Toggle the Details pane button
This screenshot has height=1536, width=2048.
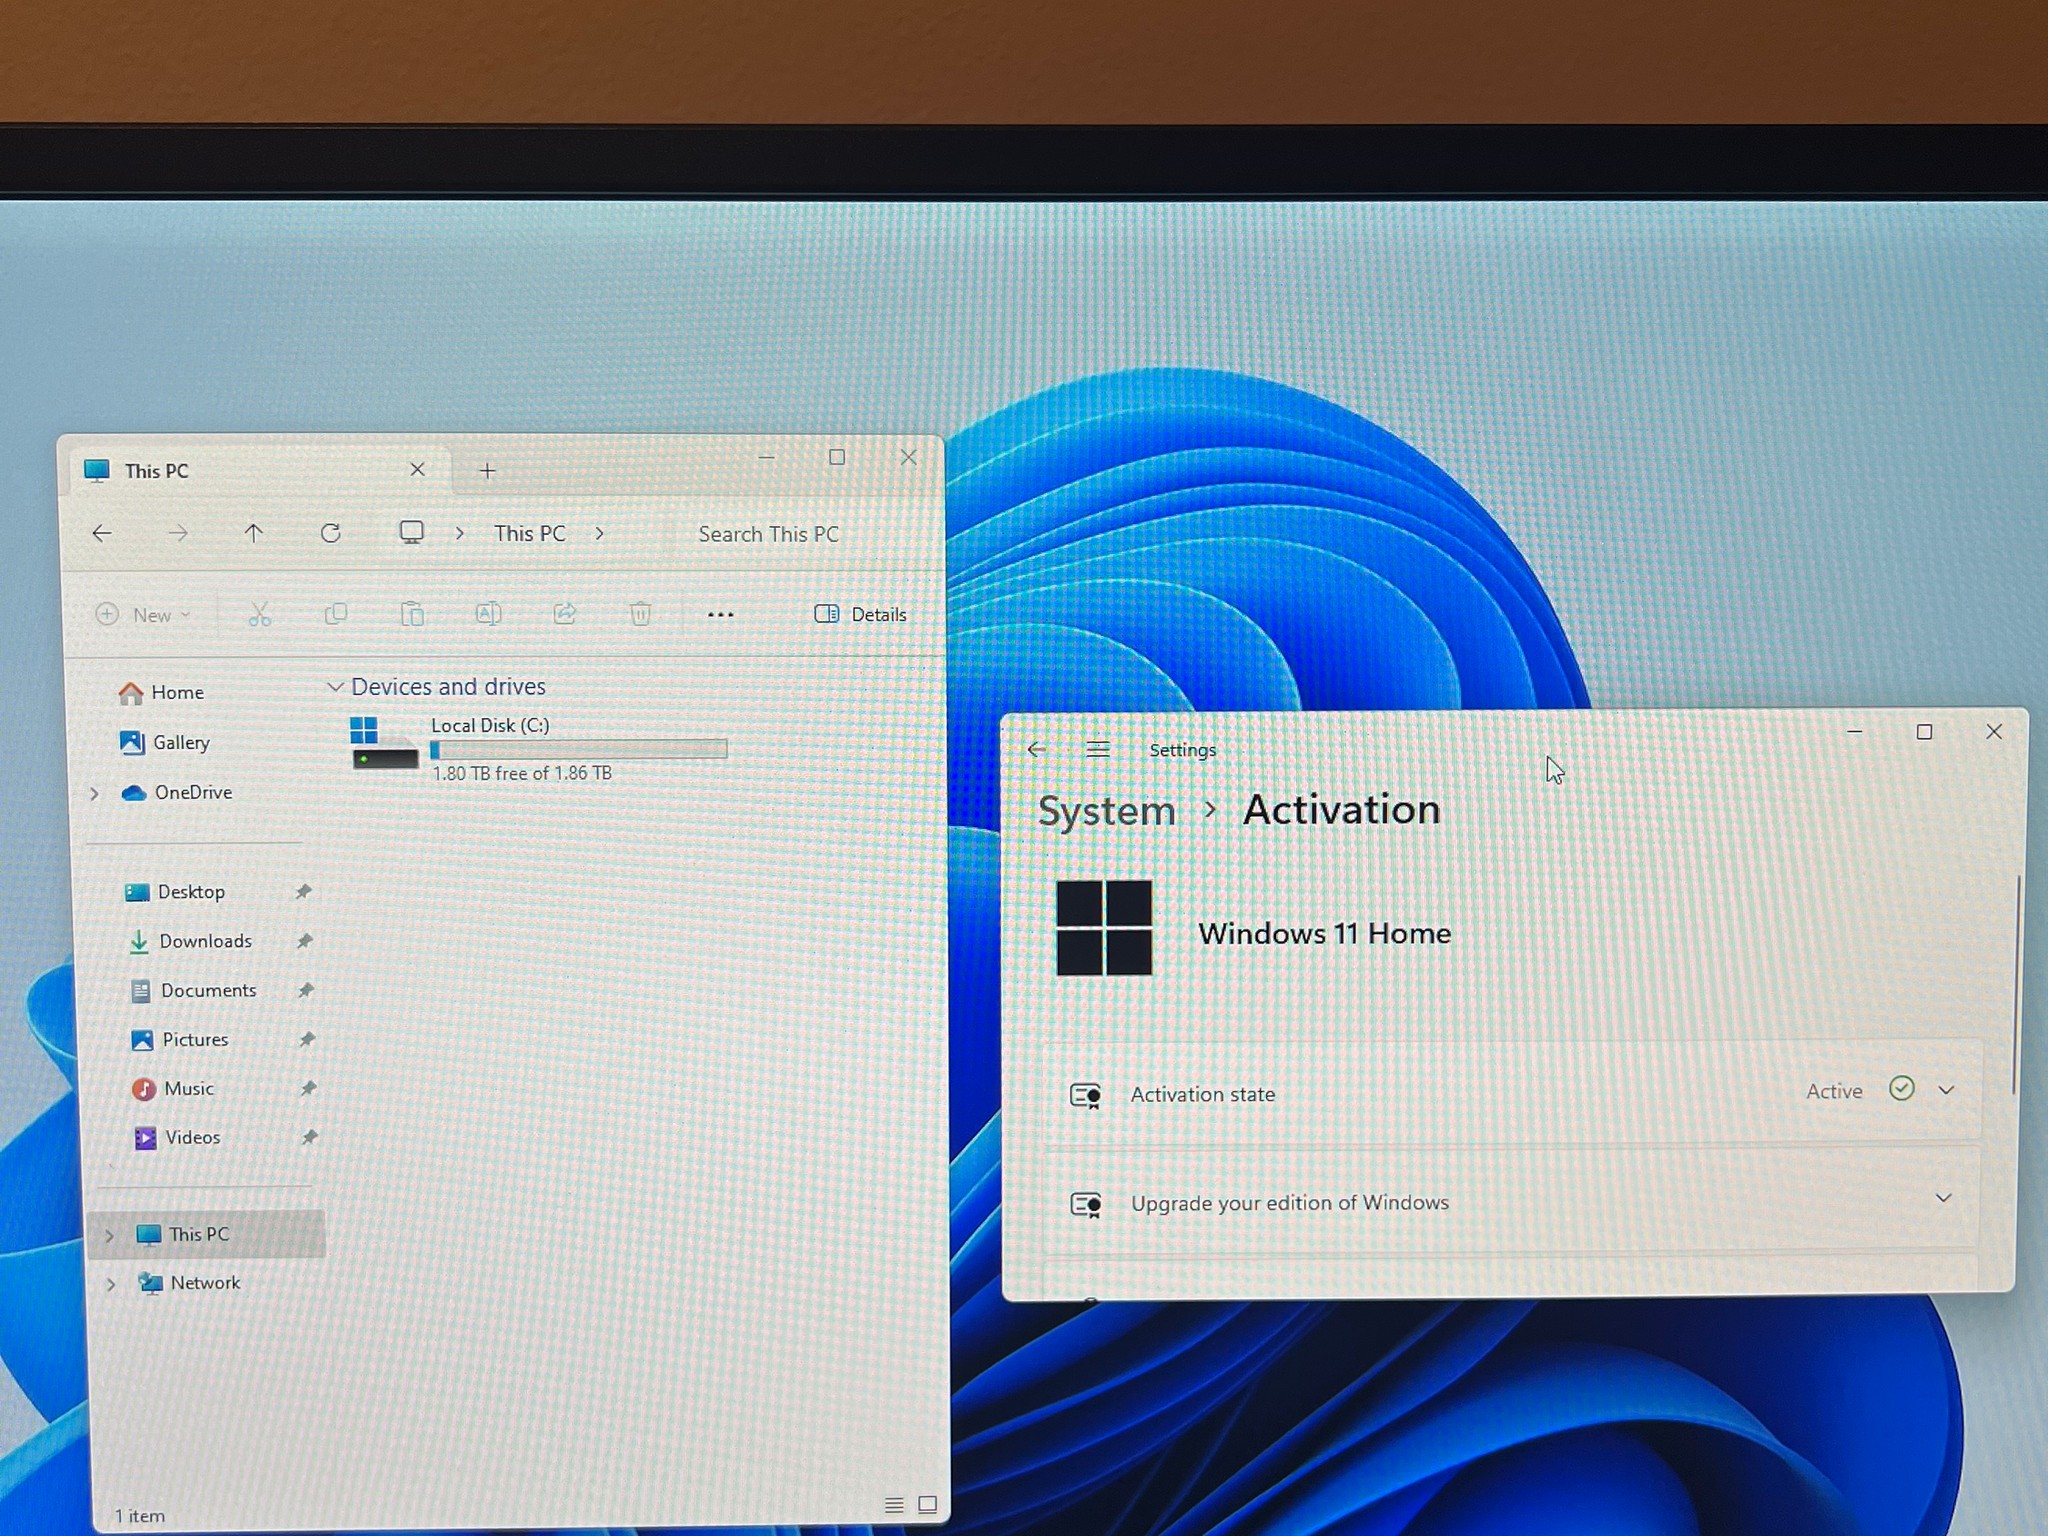(x=861, y=614)
